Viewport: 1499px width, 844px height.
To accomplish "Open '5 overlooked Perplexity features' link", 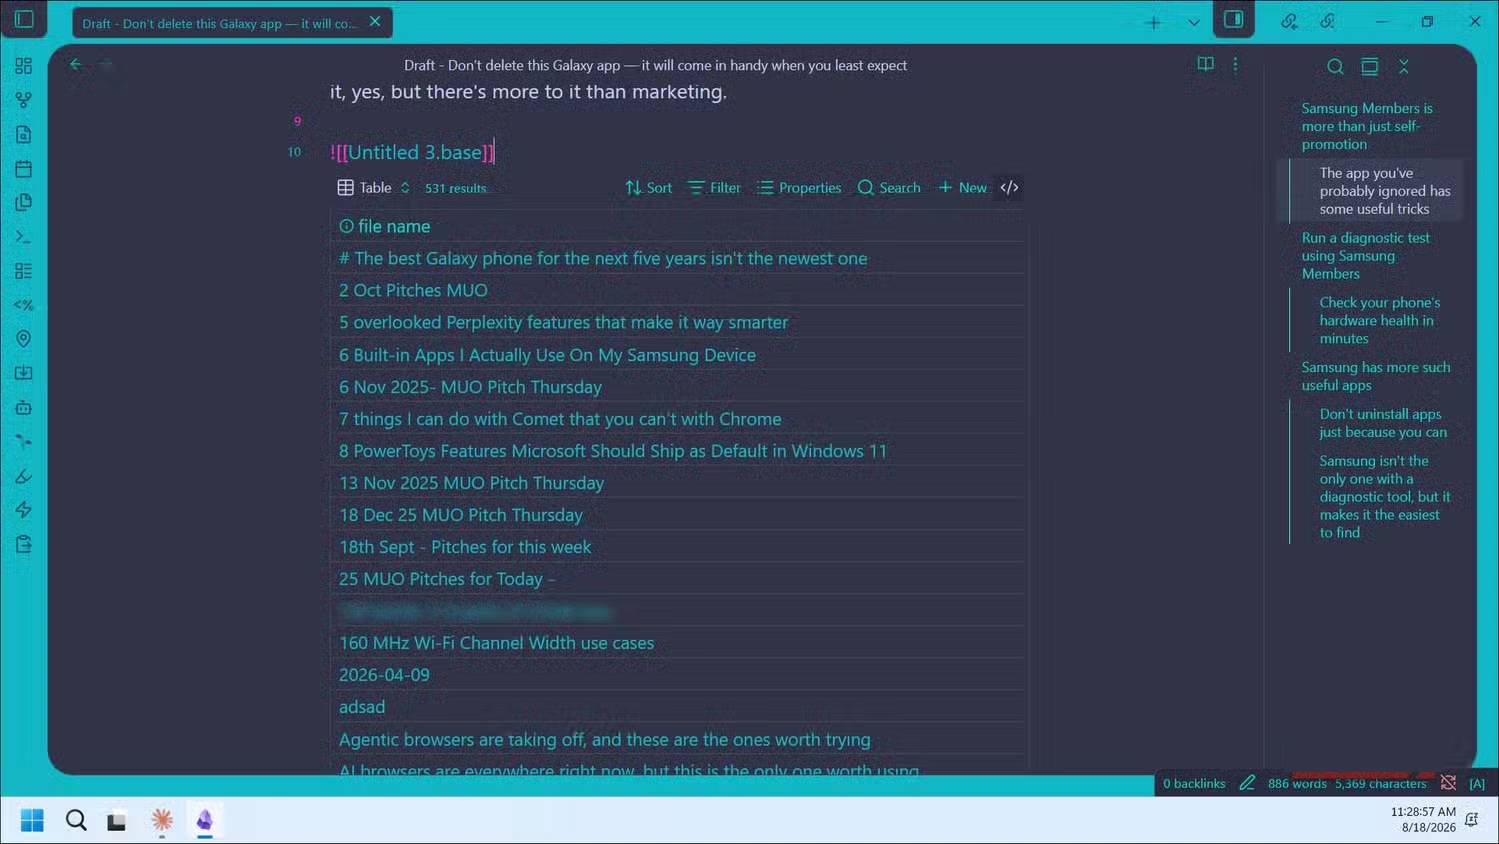I will 563,322.
